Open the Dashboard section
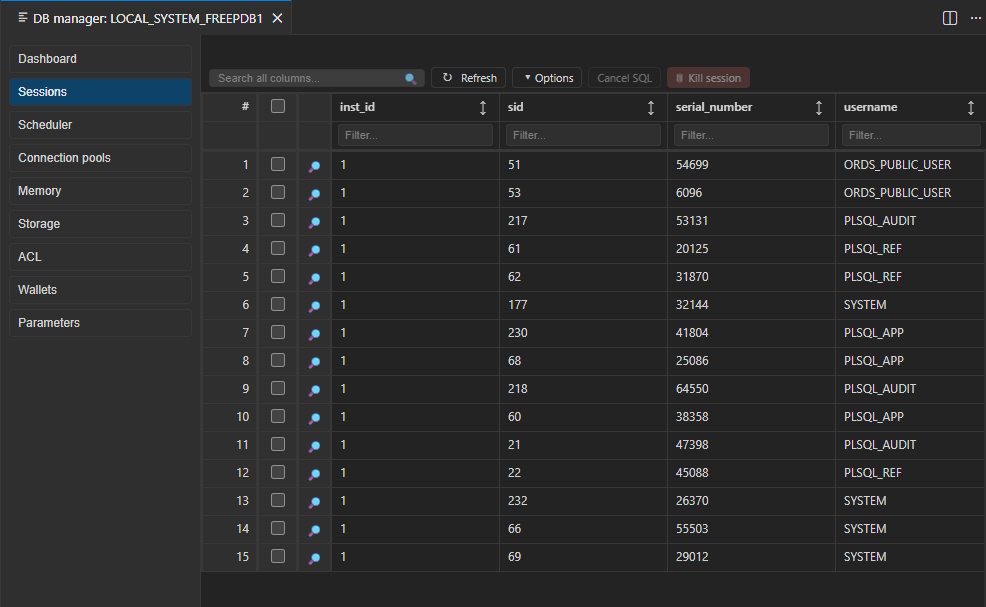 pos(101,58)
